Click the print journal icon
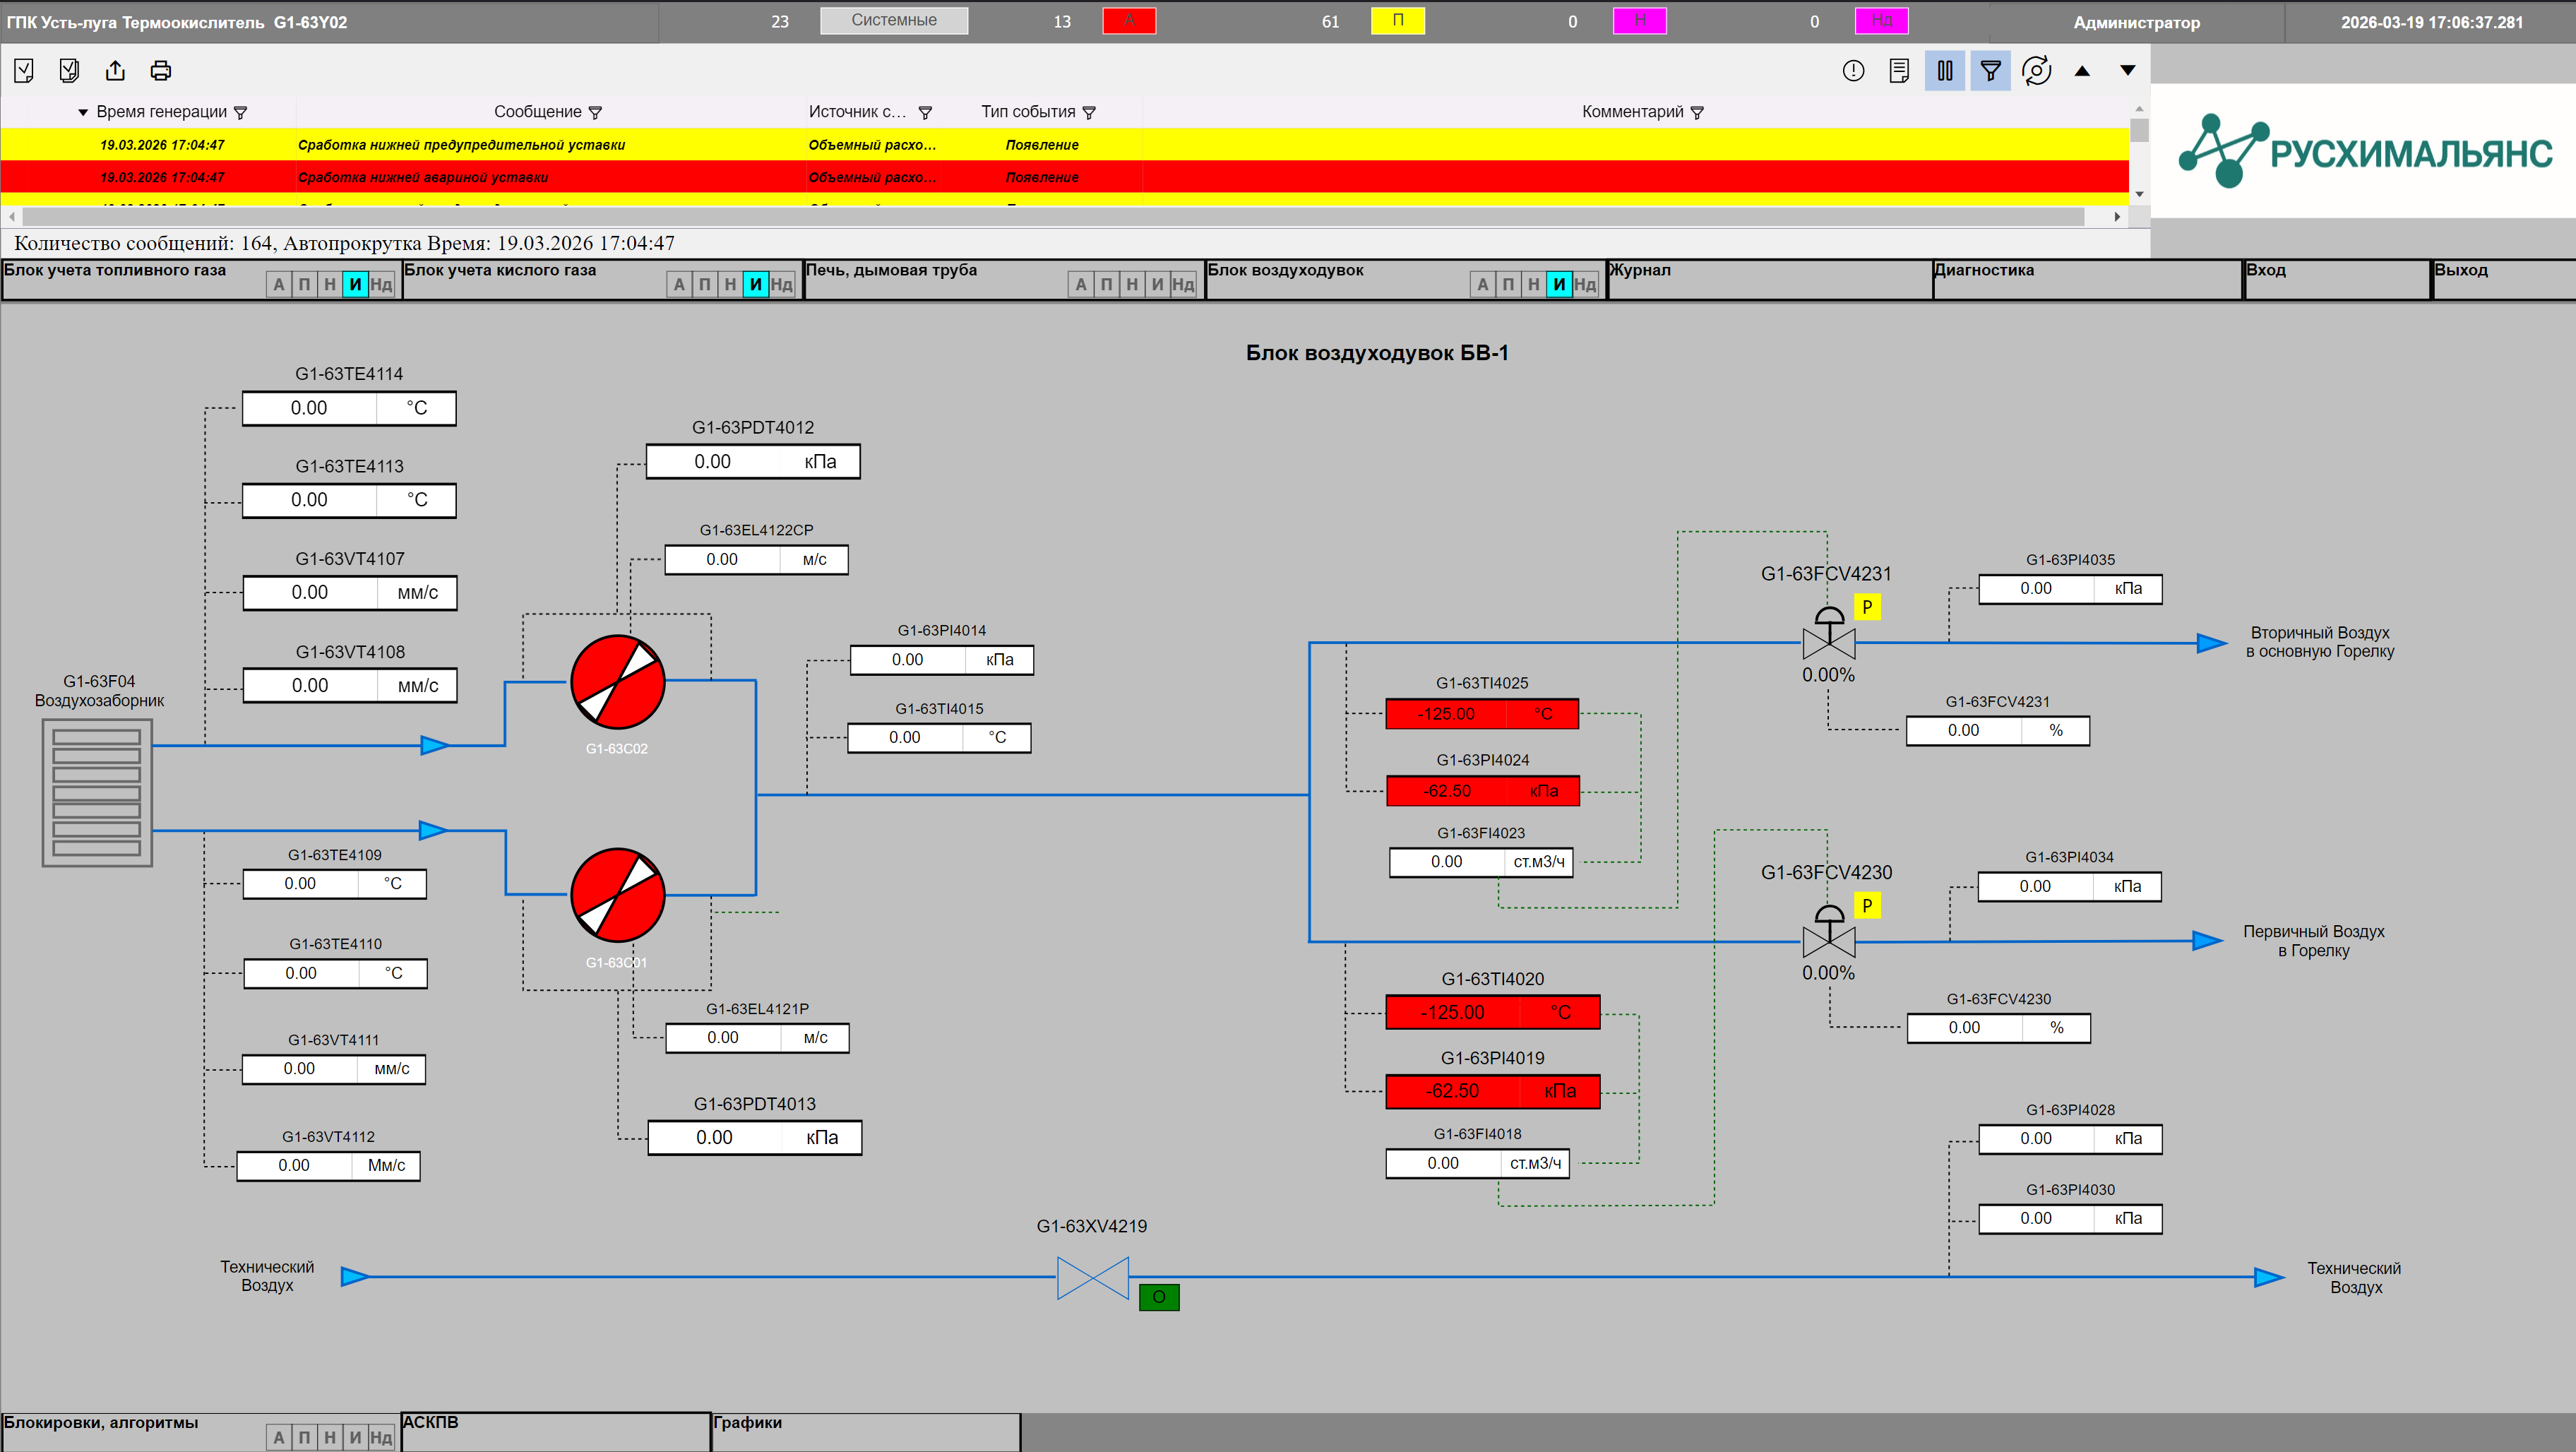 coord(161,70)
